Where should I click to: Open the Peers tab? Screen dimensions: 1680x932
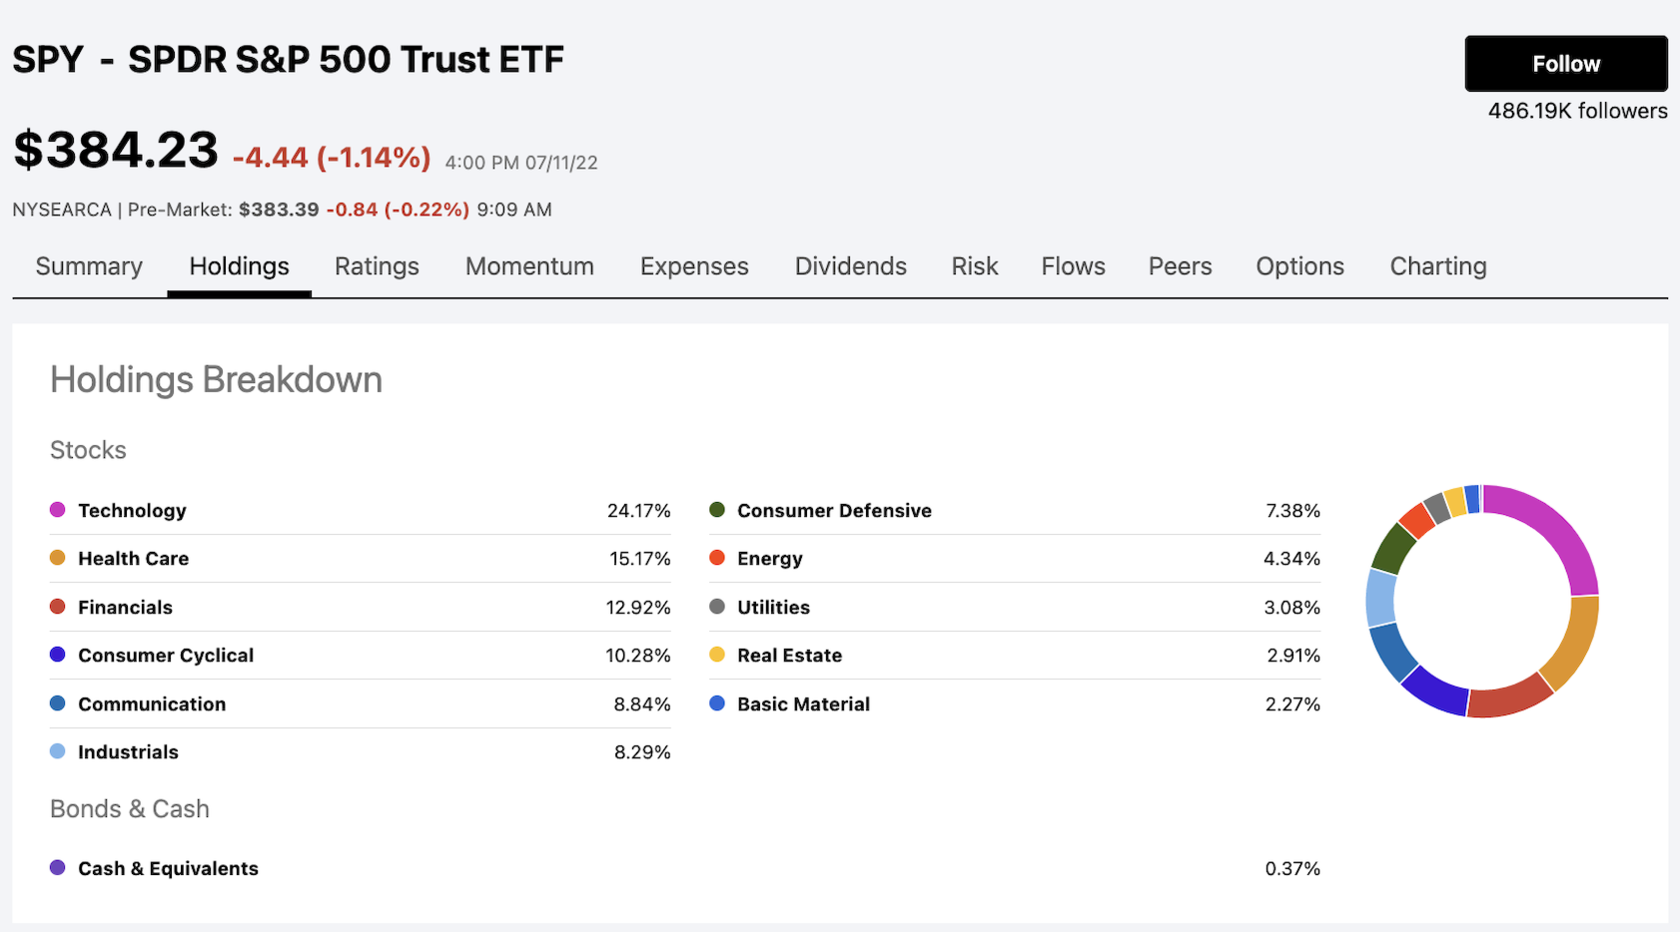[1180, 266]
